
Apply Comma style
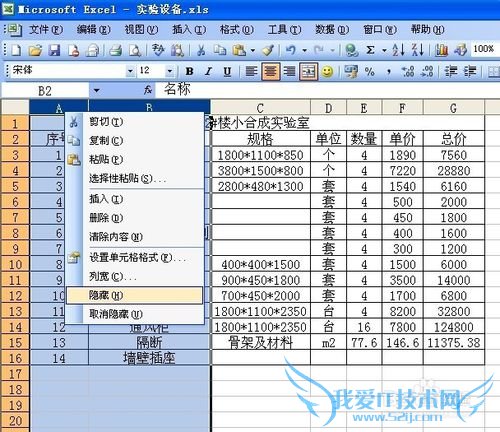point(389,71)
